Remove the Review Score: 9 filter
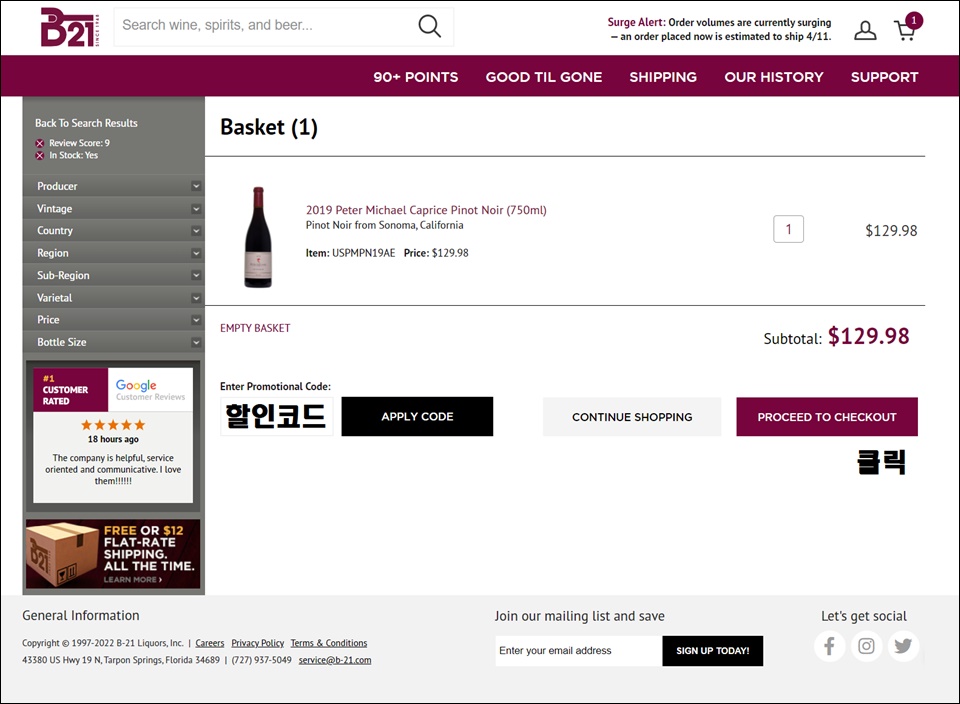This screenshot has height=704, width=960. [40, 143]
